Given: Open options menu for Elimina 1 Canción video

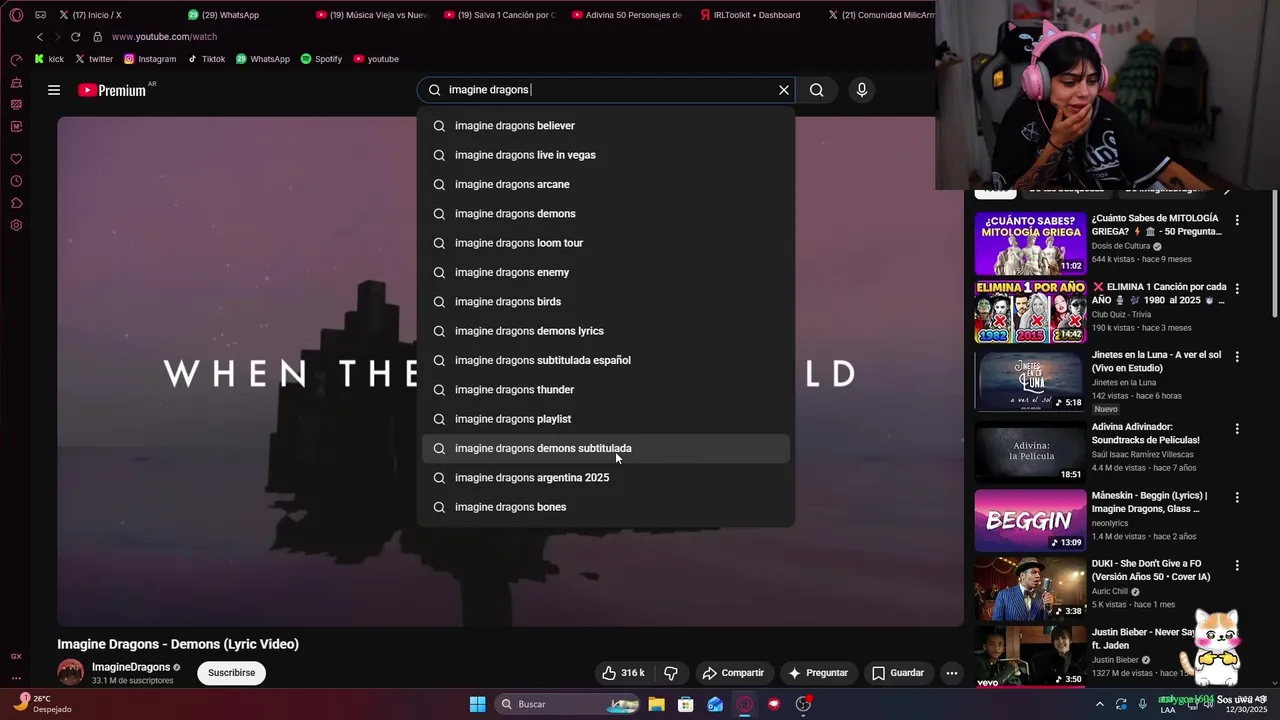Looking at the screenshot, I should [1237, 288].
